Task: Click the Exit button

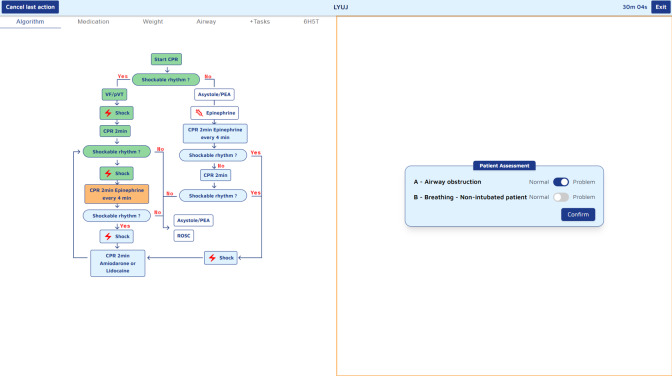Action: tap(661, 7)
